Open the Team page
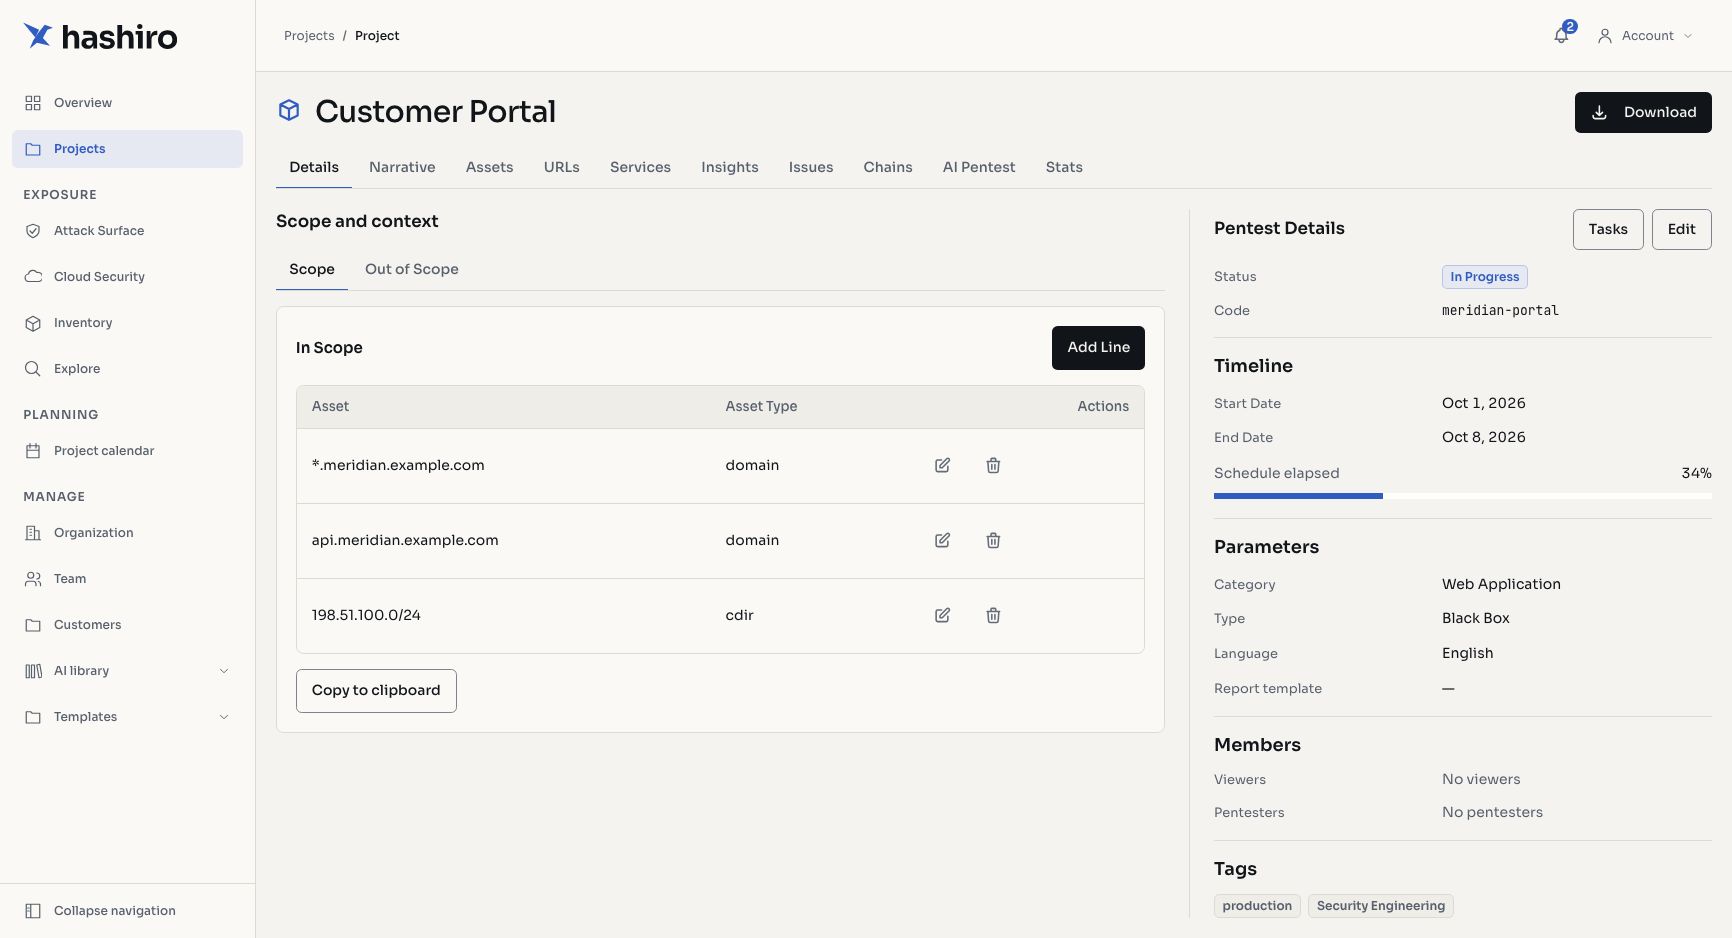This screenshot has height=938, width=1732. click(127, 579)
